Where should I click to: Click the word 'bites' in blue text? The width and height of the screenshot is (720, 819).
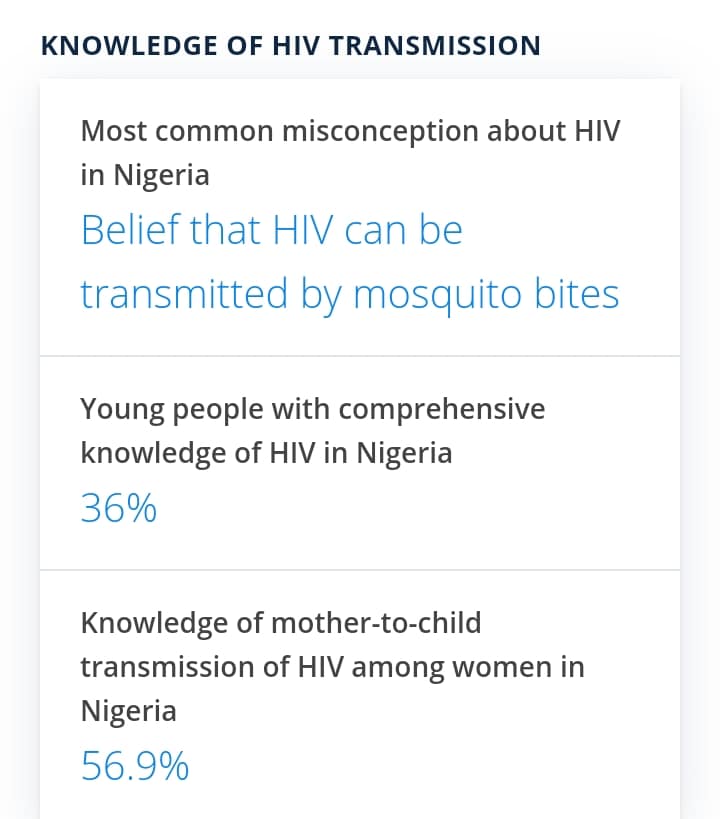click(577, 294)
